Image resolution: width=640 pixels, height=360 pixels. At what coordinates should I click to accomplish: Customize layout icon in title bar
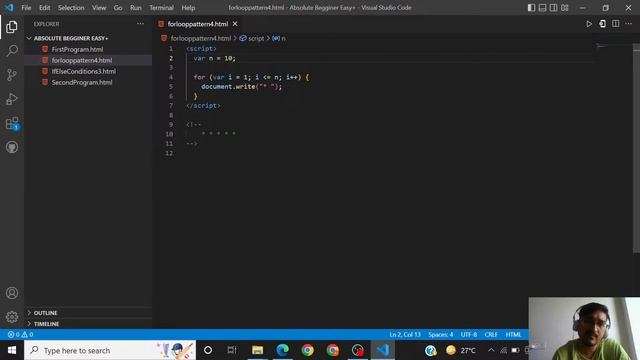(x=564, y=8)
